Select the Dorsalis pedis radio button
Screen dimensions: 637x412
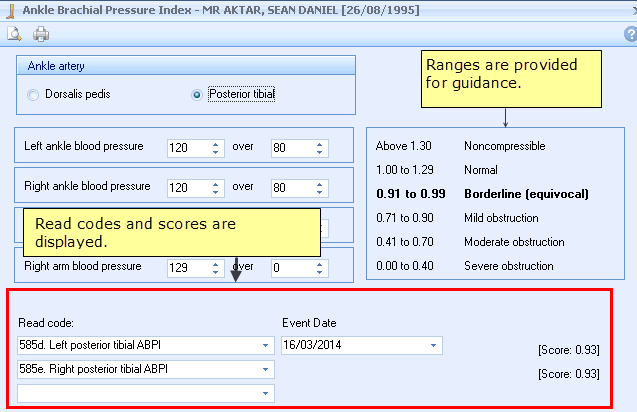pyautogui.click(x=34, y=95)
